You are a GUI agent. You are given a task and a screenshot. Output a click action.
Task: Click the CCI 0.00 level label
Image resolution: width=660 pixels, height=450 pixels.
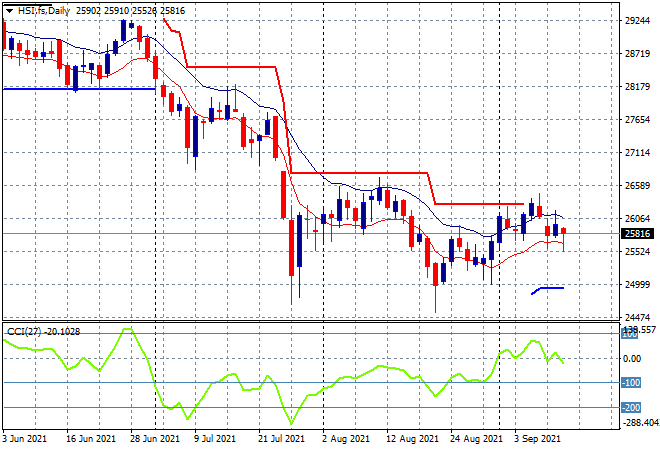click(x=632, y=359)
